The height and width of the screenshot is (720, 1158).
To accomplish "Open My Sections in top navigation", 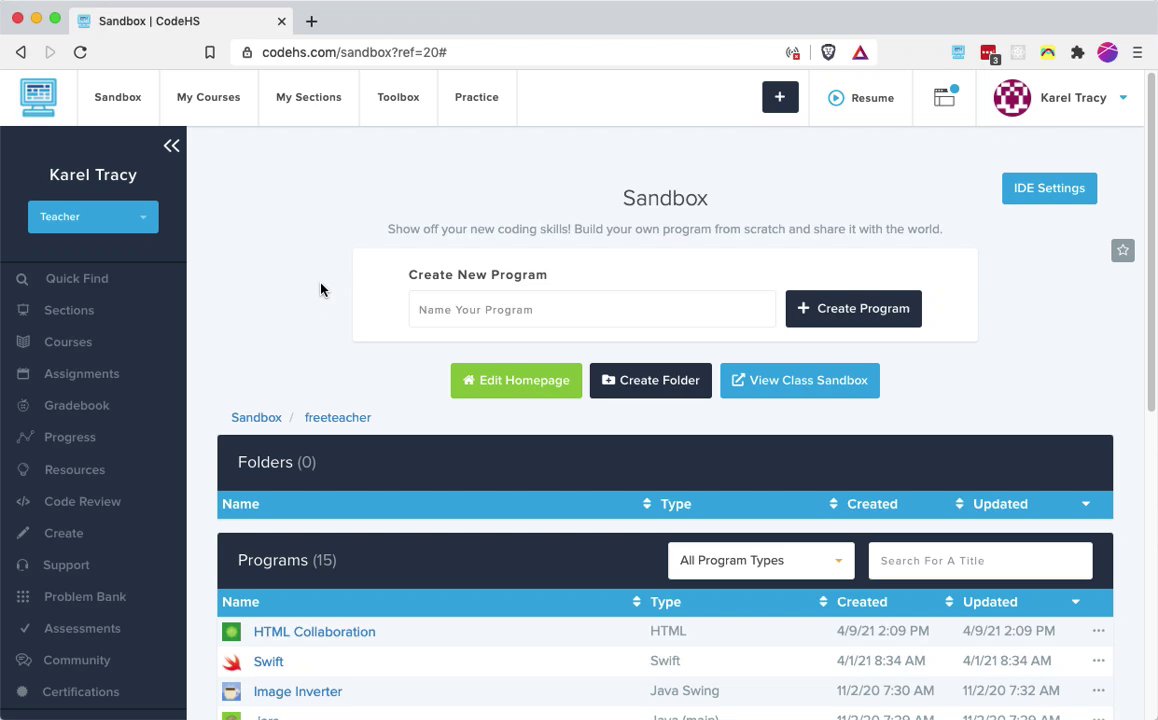I will coord(309,97).
